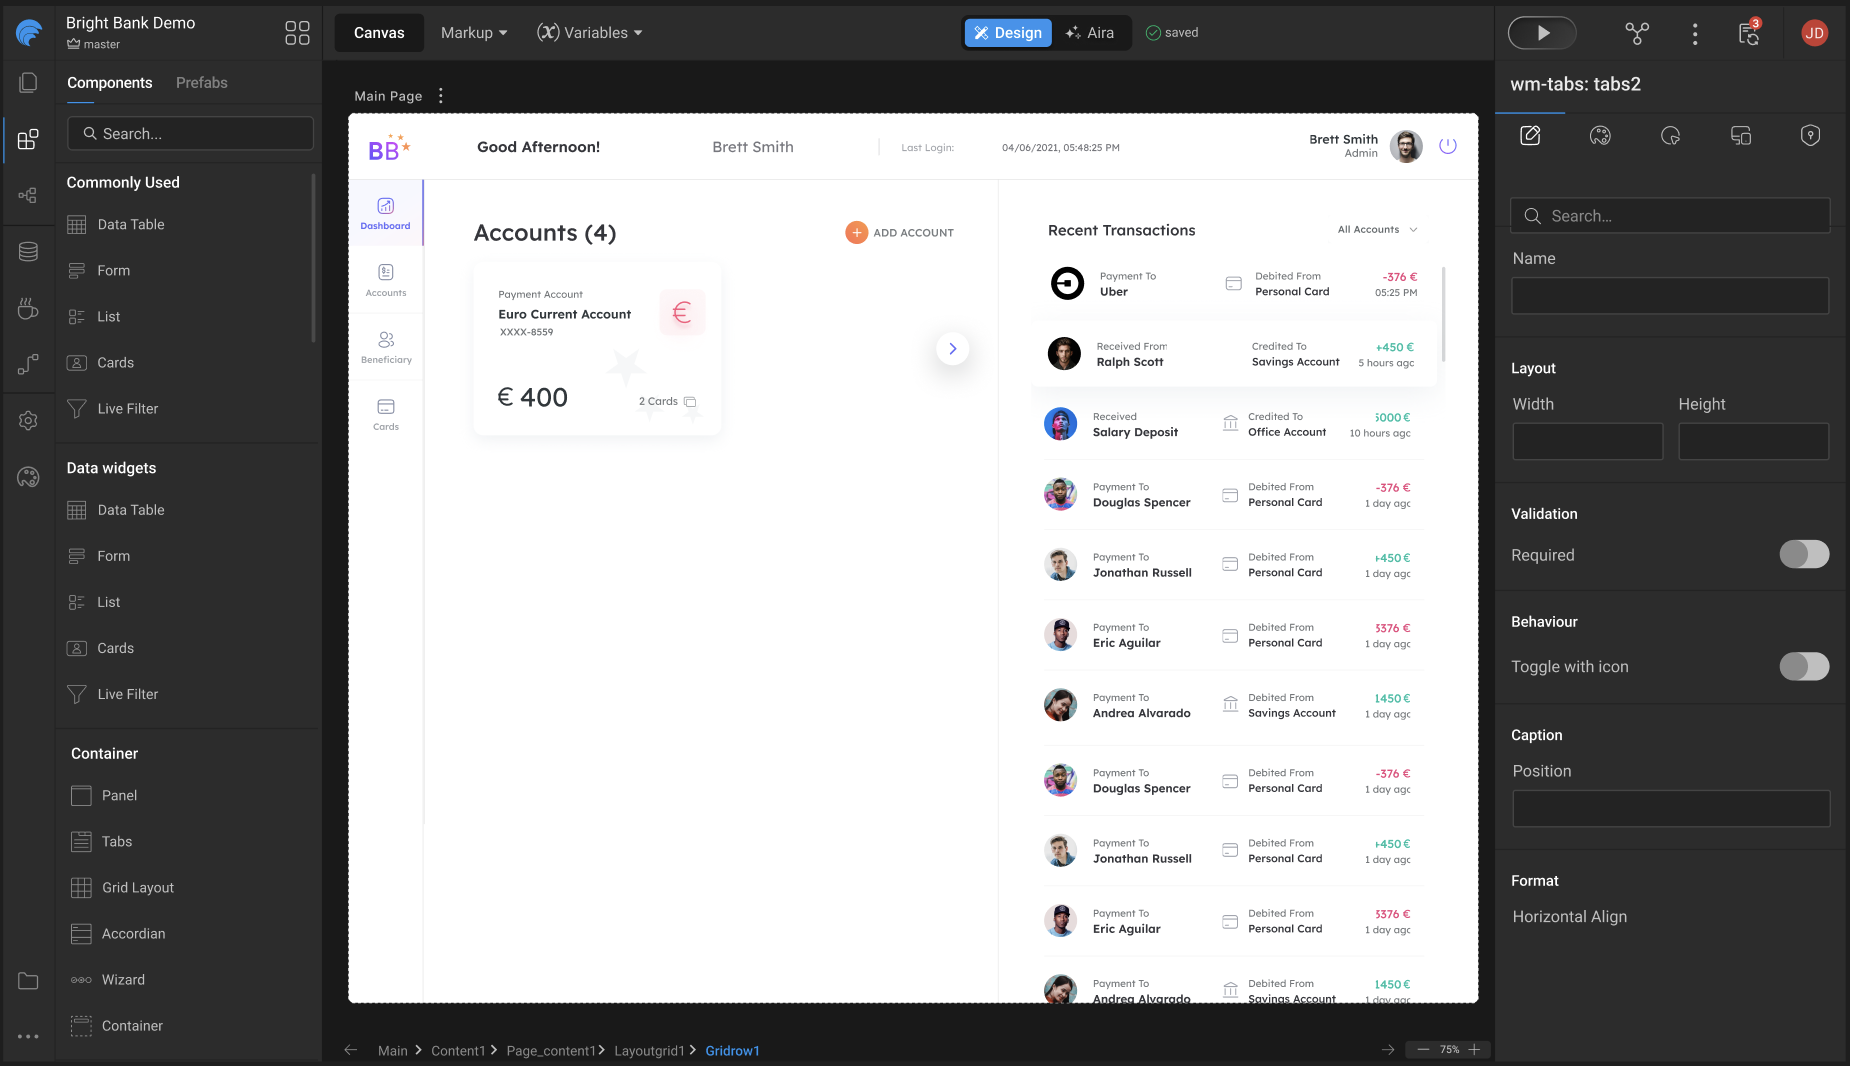1850x1066 pixels.
Task: Open the Databases icon in left sidebar
Action: point(28,252)
